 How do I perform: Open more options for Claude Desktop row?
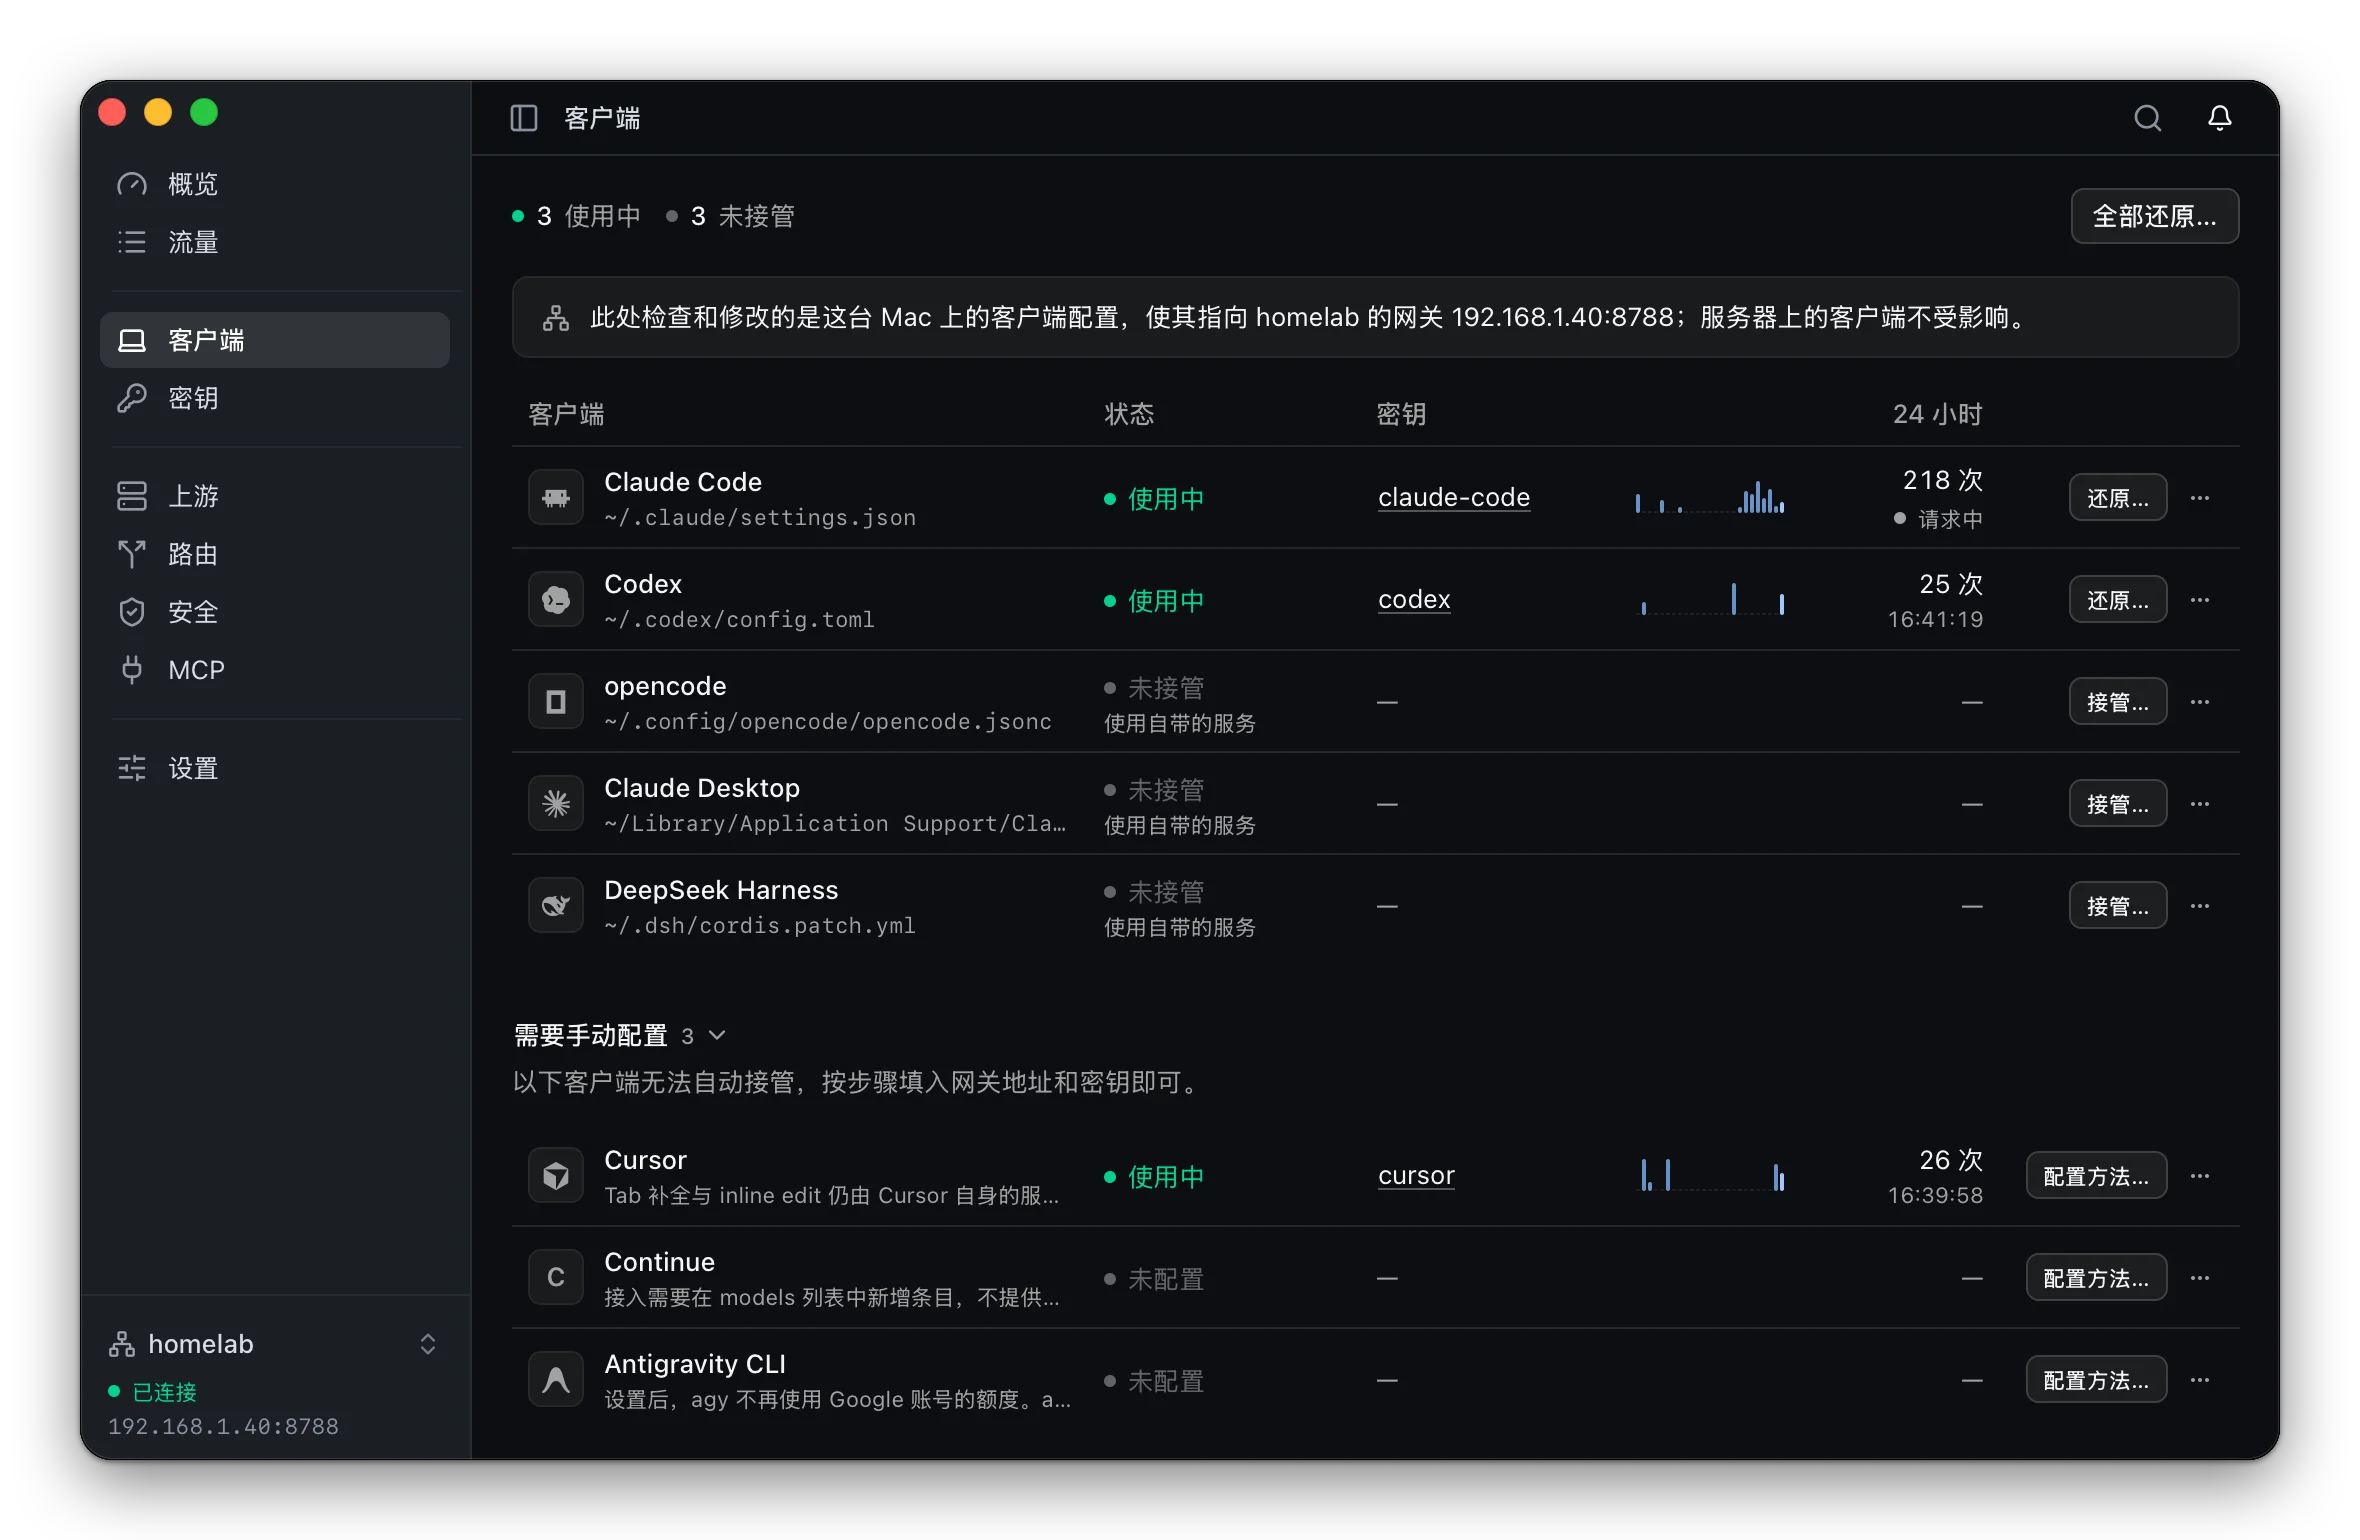point(2200,803)
